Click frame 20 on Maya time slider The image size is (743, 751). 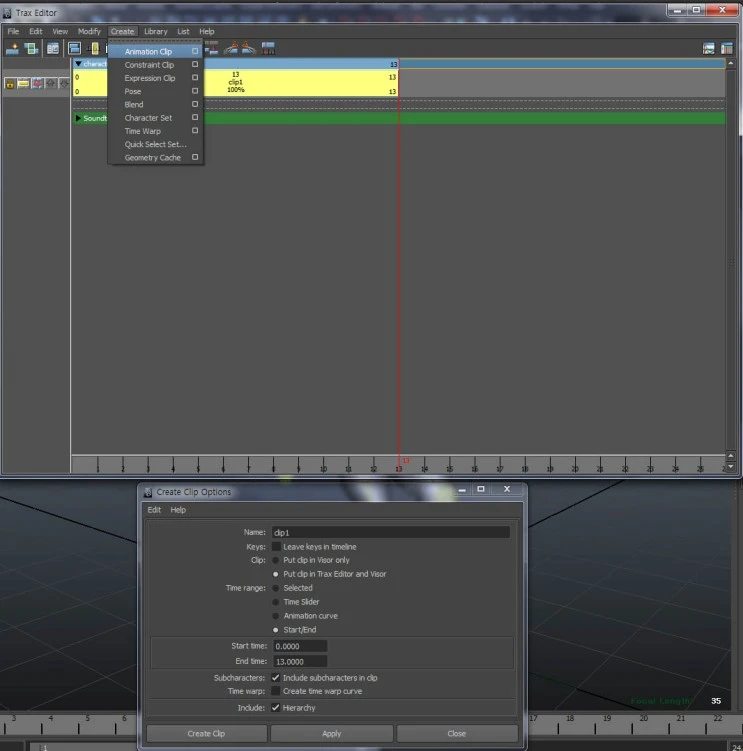[x=644, y=724]
